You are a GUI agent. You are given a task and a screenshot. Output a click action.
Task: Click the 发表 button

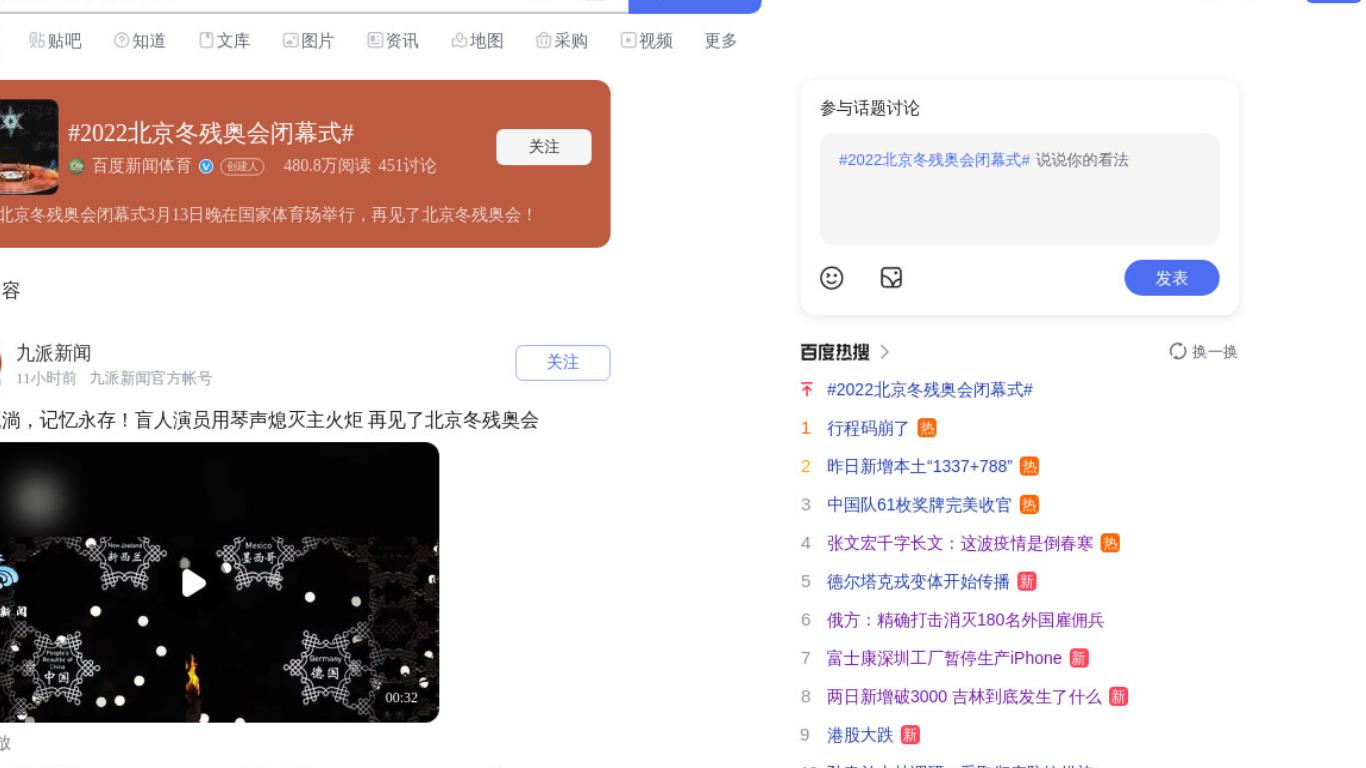pyautogui.click(x=1172, y=278)
